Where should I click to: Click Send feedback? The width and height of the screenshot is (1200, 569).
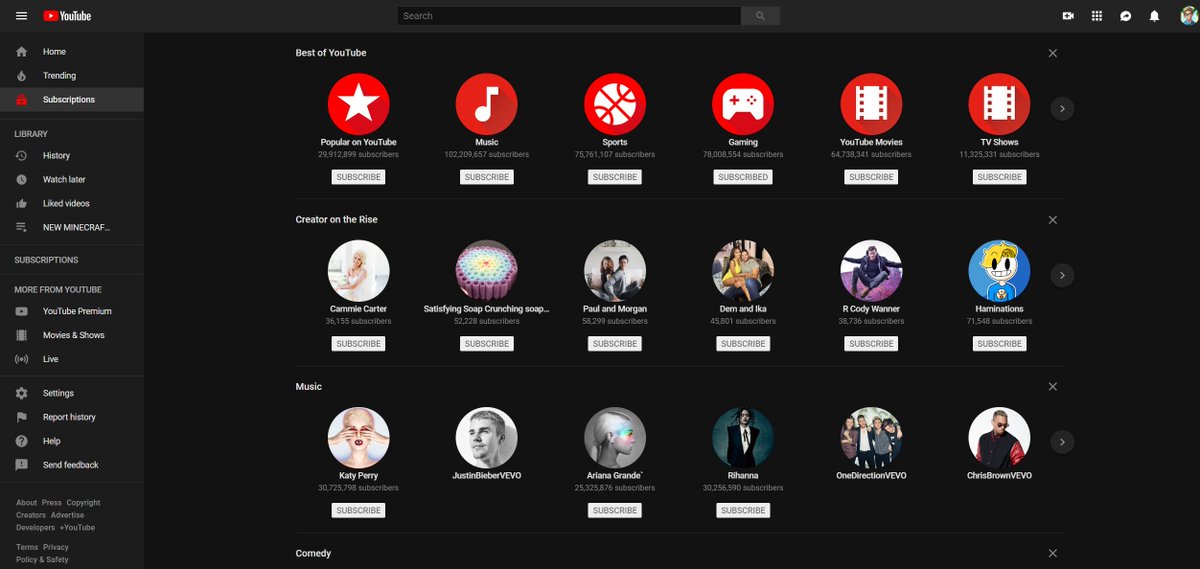72,466
